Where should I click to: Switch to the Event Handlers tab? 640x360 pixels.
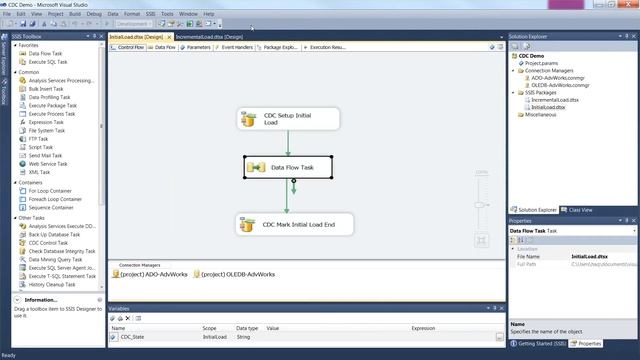234,47
